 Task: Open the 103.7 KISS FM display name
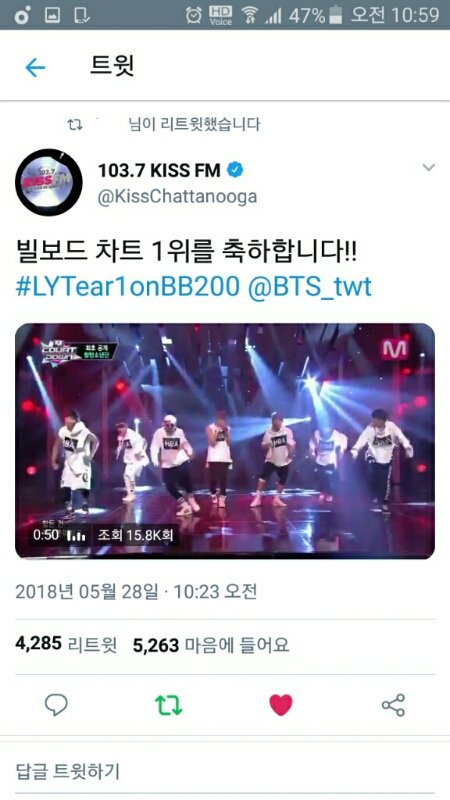tap(159, 170)
